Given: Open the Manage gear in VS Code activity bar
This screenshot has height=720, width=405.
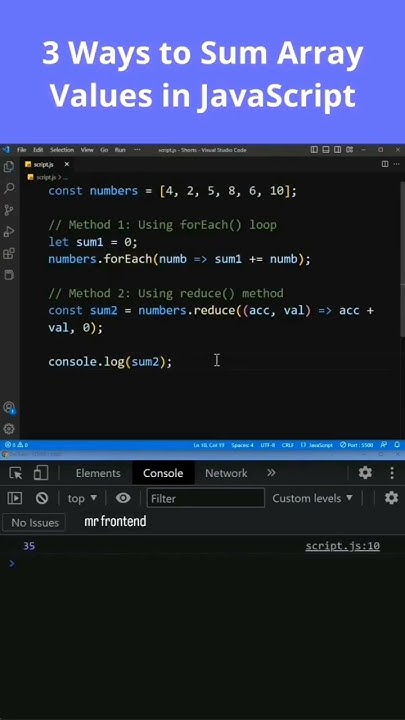Looking at the screenshot, I should point(9,429).
